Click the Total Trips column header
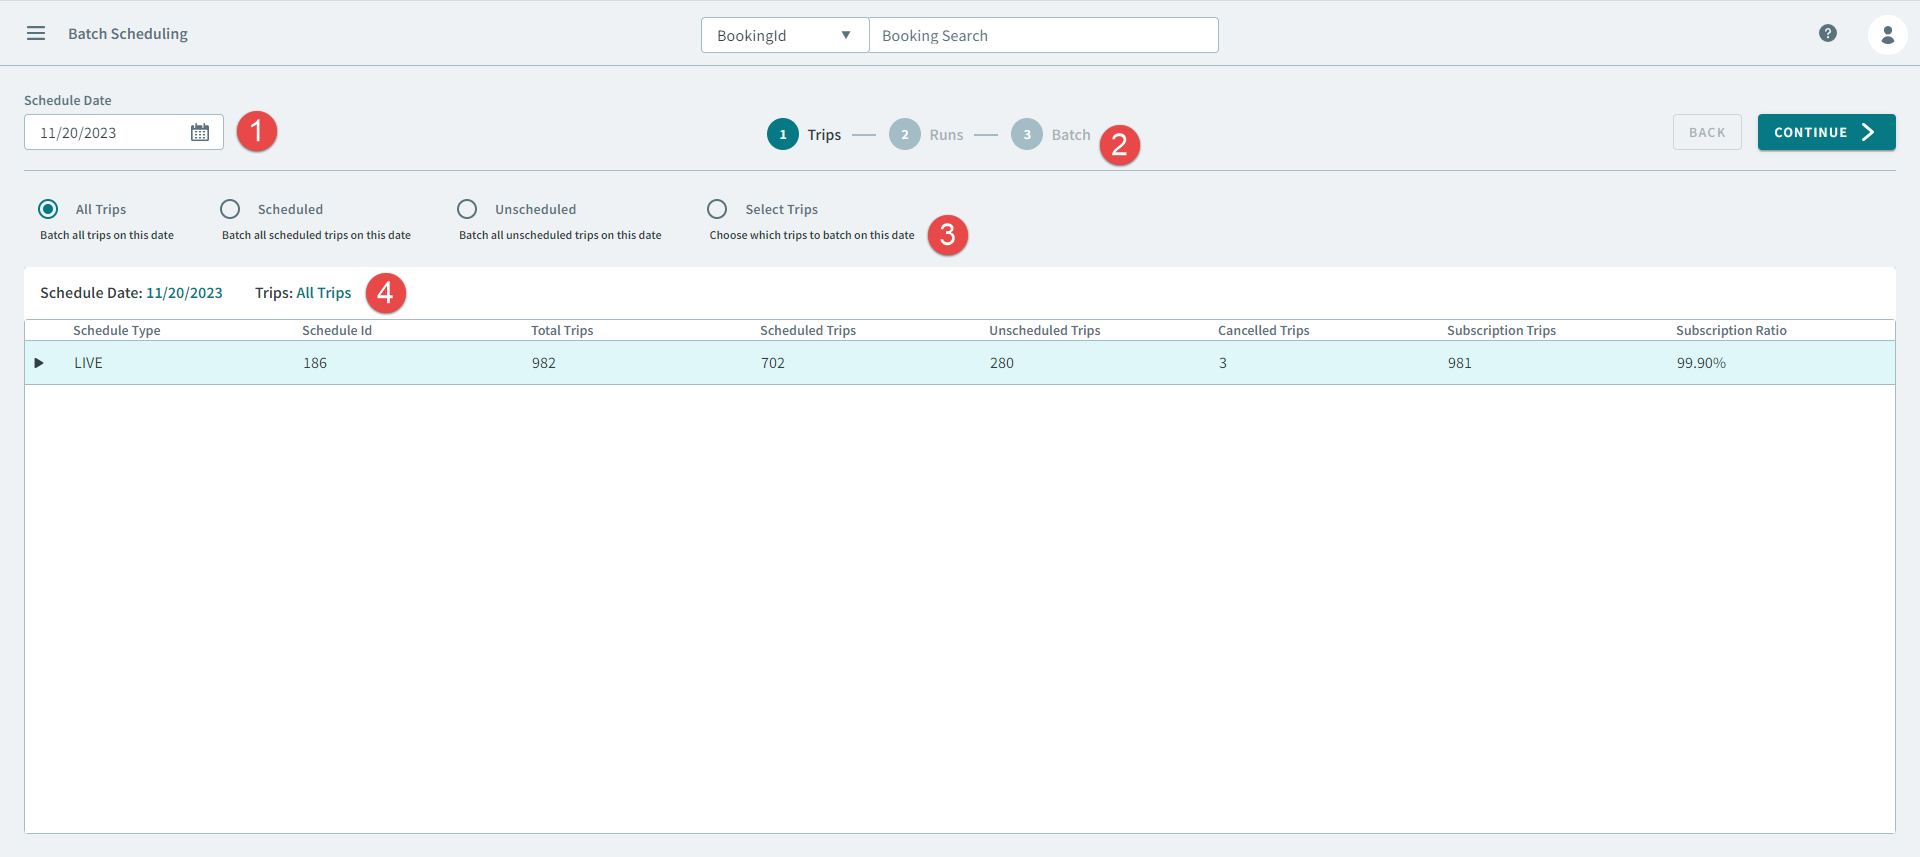Screen dimensions: 1920x857 point(562,330)
